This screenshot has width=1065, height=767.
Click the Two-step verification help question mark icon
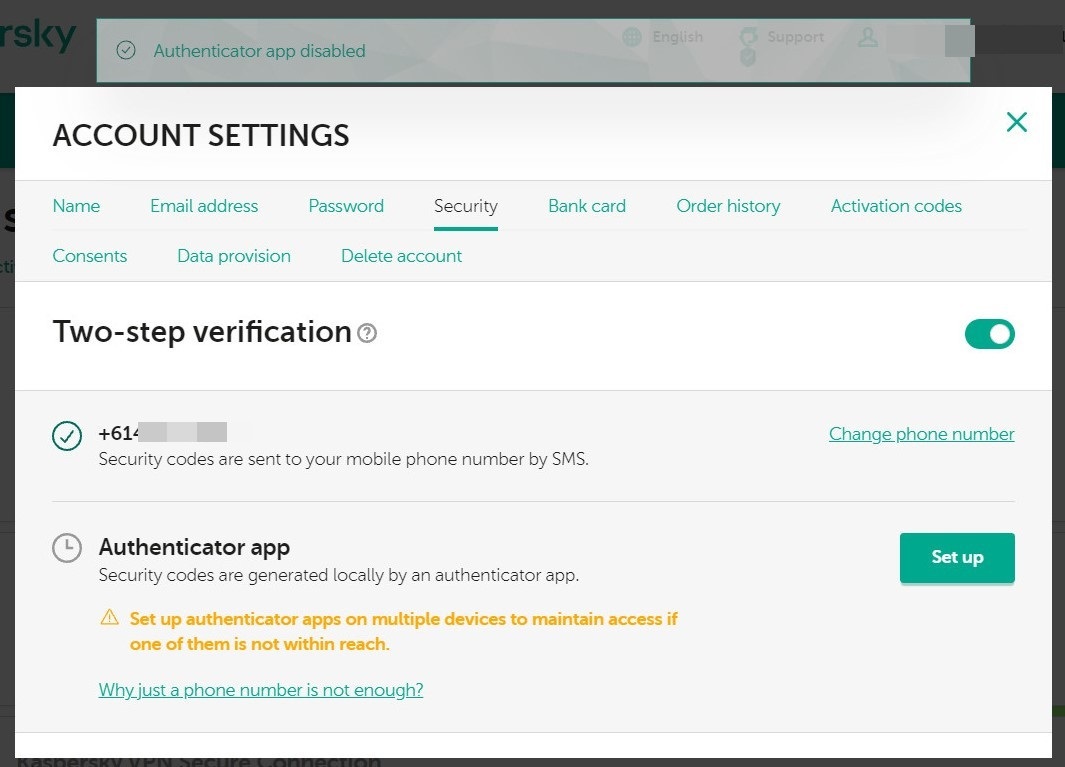tap(367, 334)
